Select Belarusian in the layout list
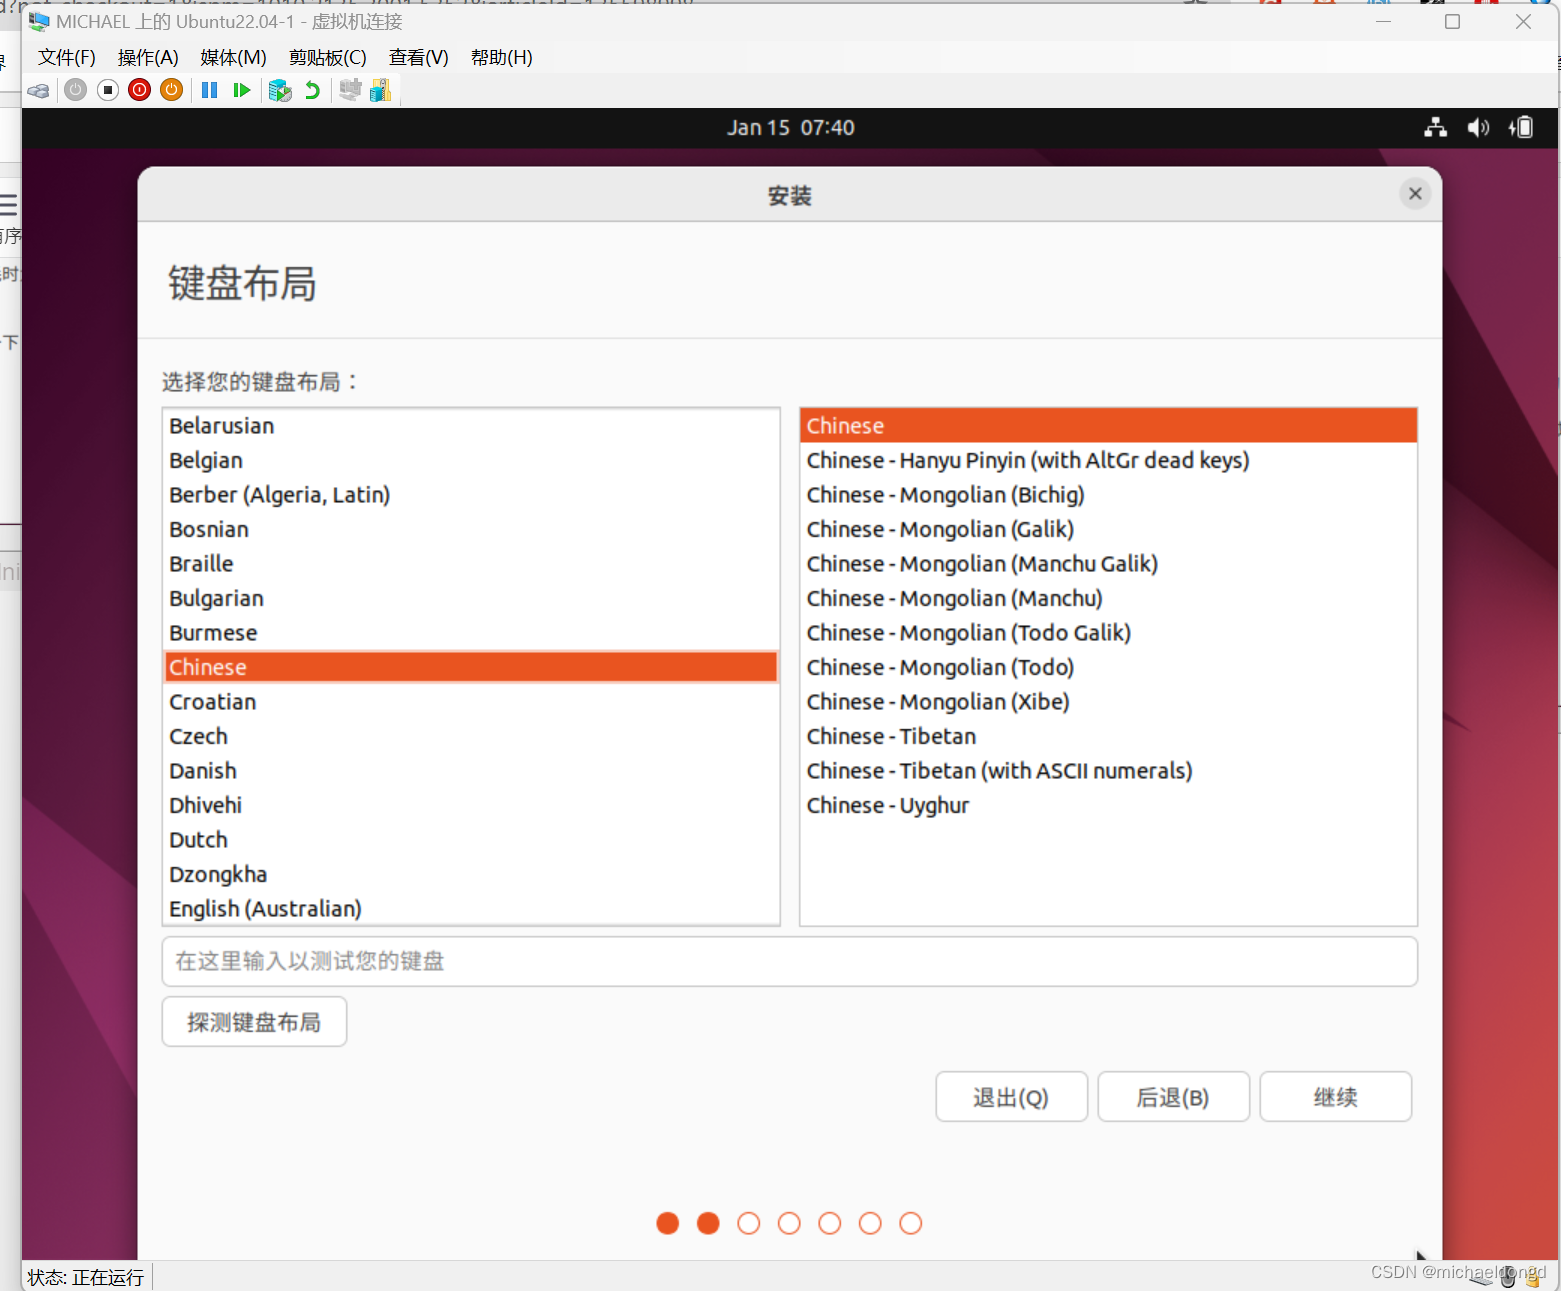Image resolution: width=1561 pixels, height=1291 pixels. click(x=471, y=426)
